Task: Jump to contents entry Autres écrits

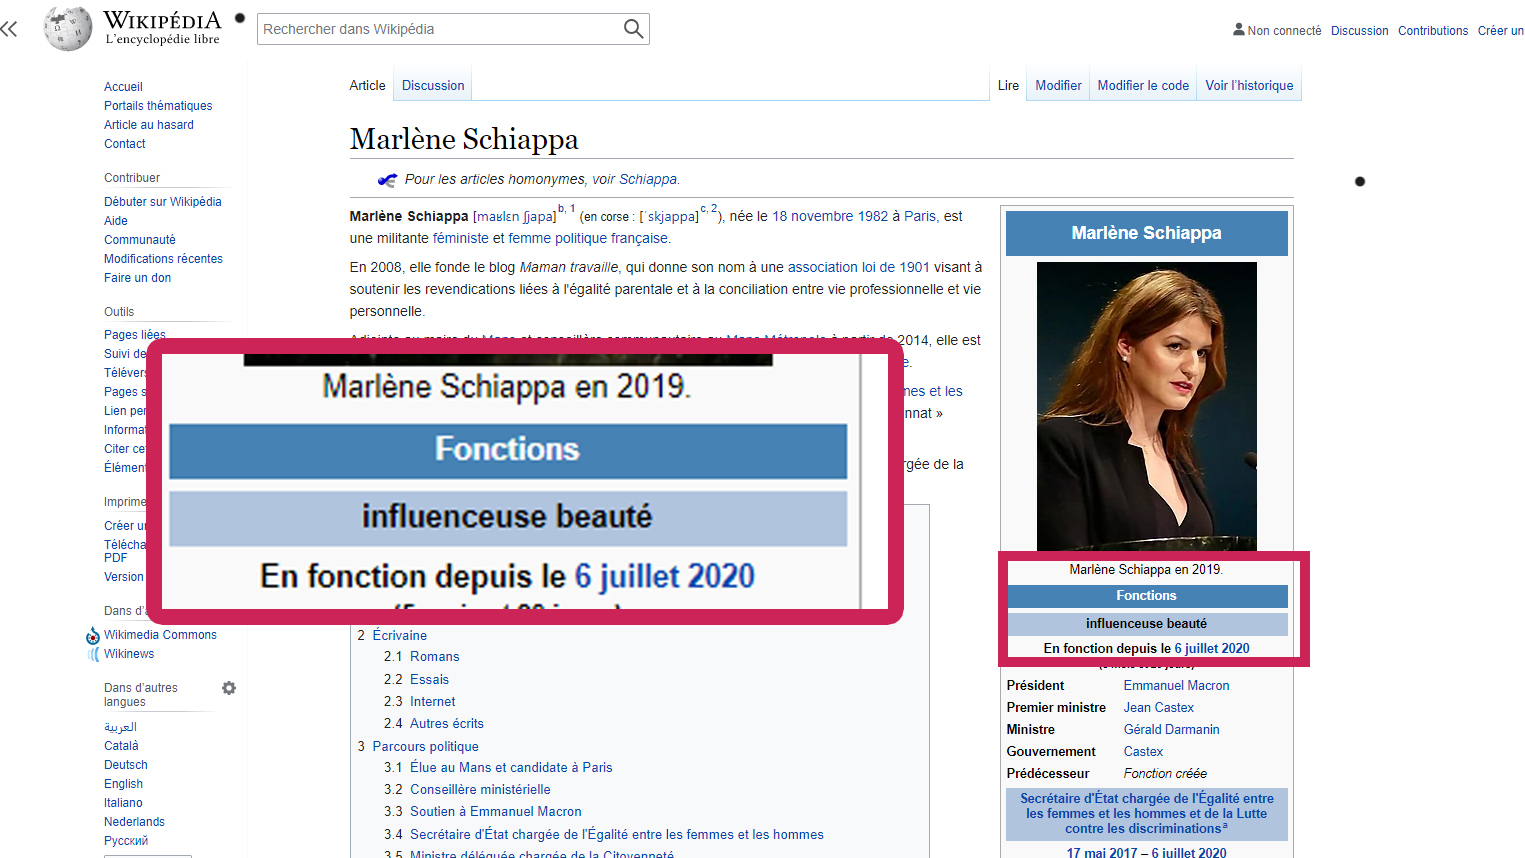Action: (x=447, y=724)
